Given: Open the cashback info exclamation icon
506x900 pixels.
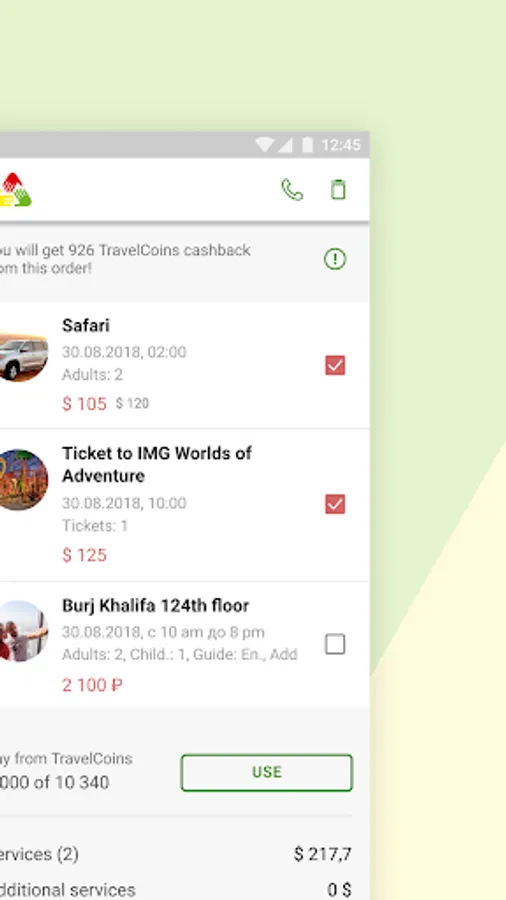Looking at the screenshot, I should click(335, 259).
